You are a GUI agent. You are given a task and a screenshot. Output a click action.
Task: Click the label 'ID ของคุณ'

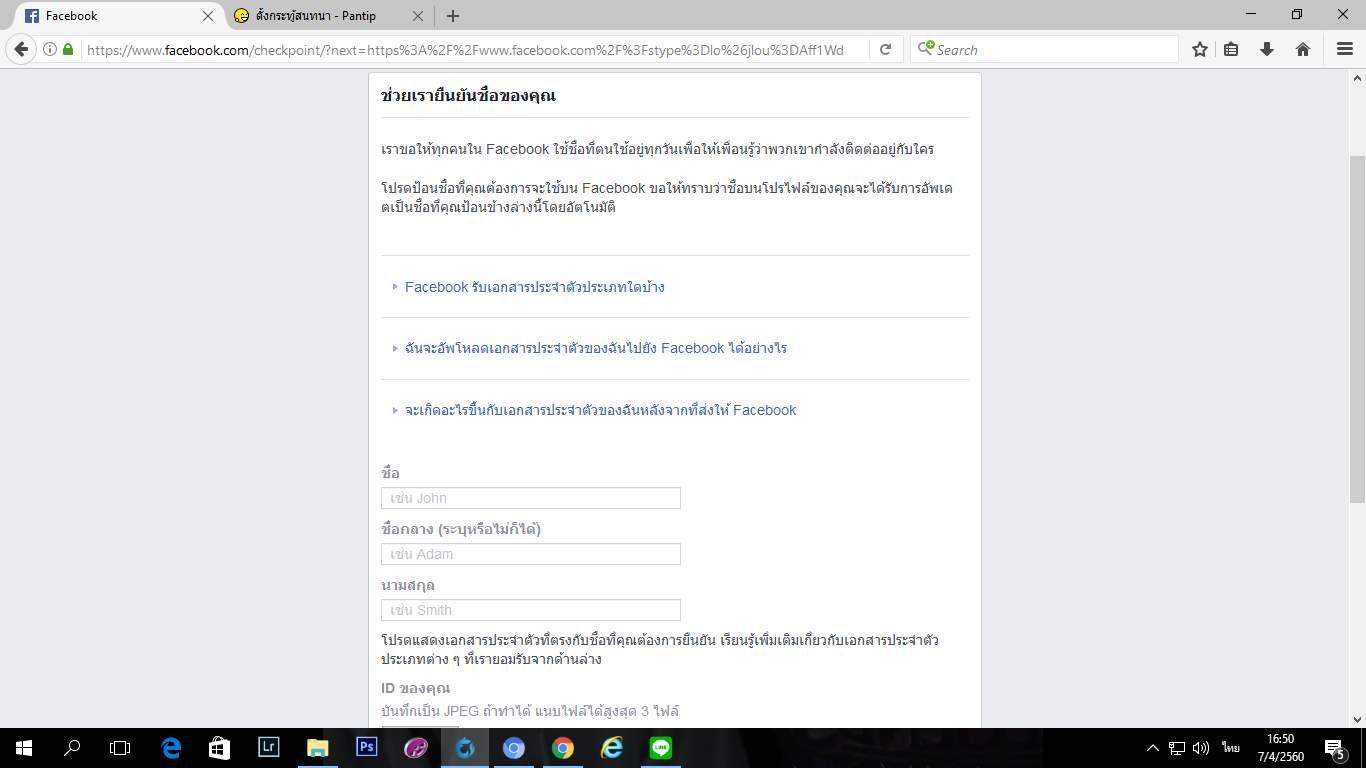click(x=416, y=688)
